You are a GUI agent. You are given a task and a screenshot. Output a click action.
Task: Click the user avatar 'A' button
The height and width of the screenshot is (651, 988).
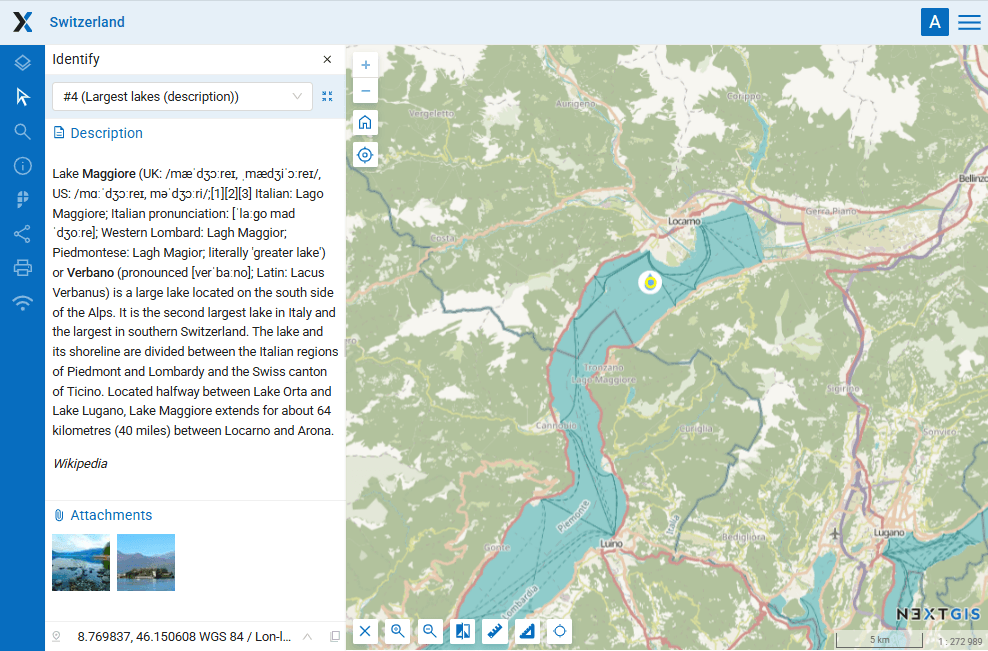(x=934, y=22)
